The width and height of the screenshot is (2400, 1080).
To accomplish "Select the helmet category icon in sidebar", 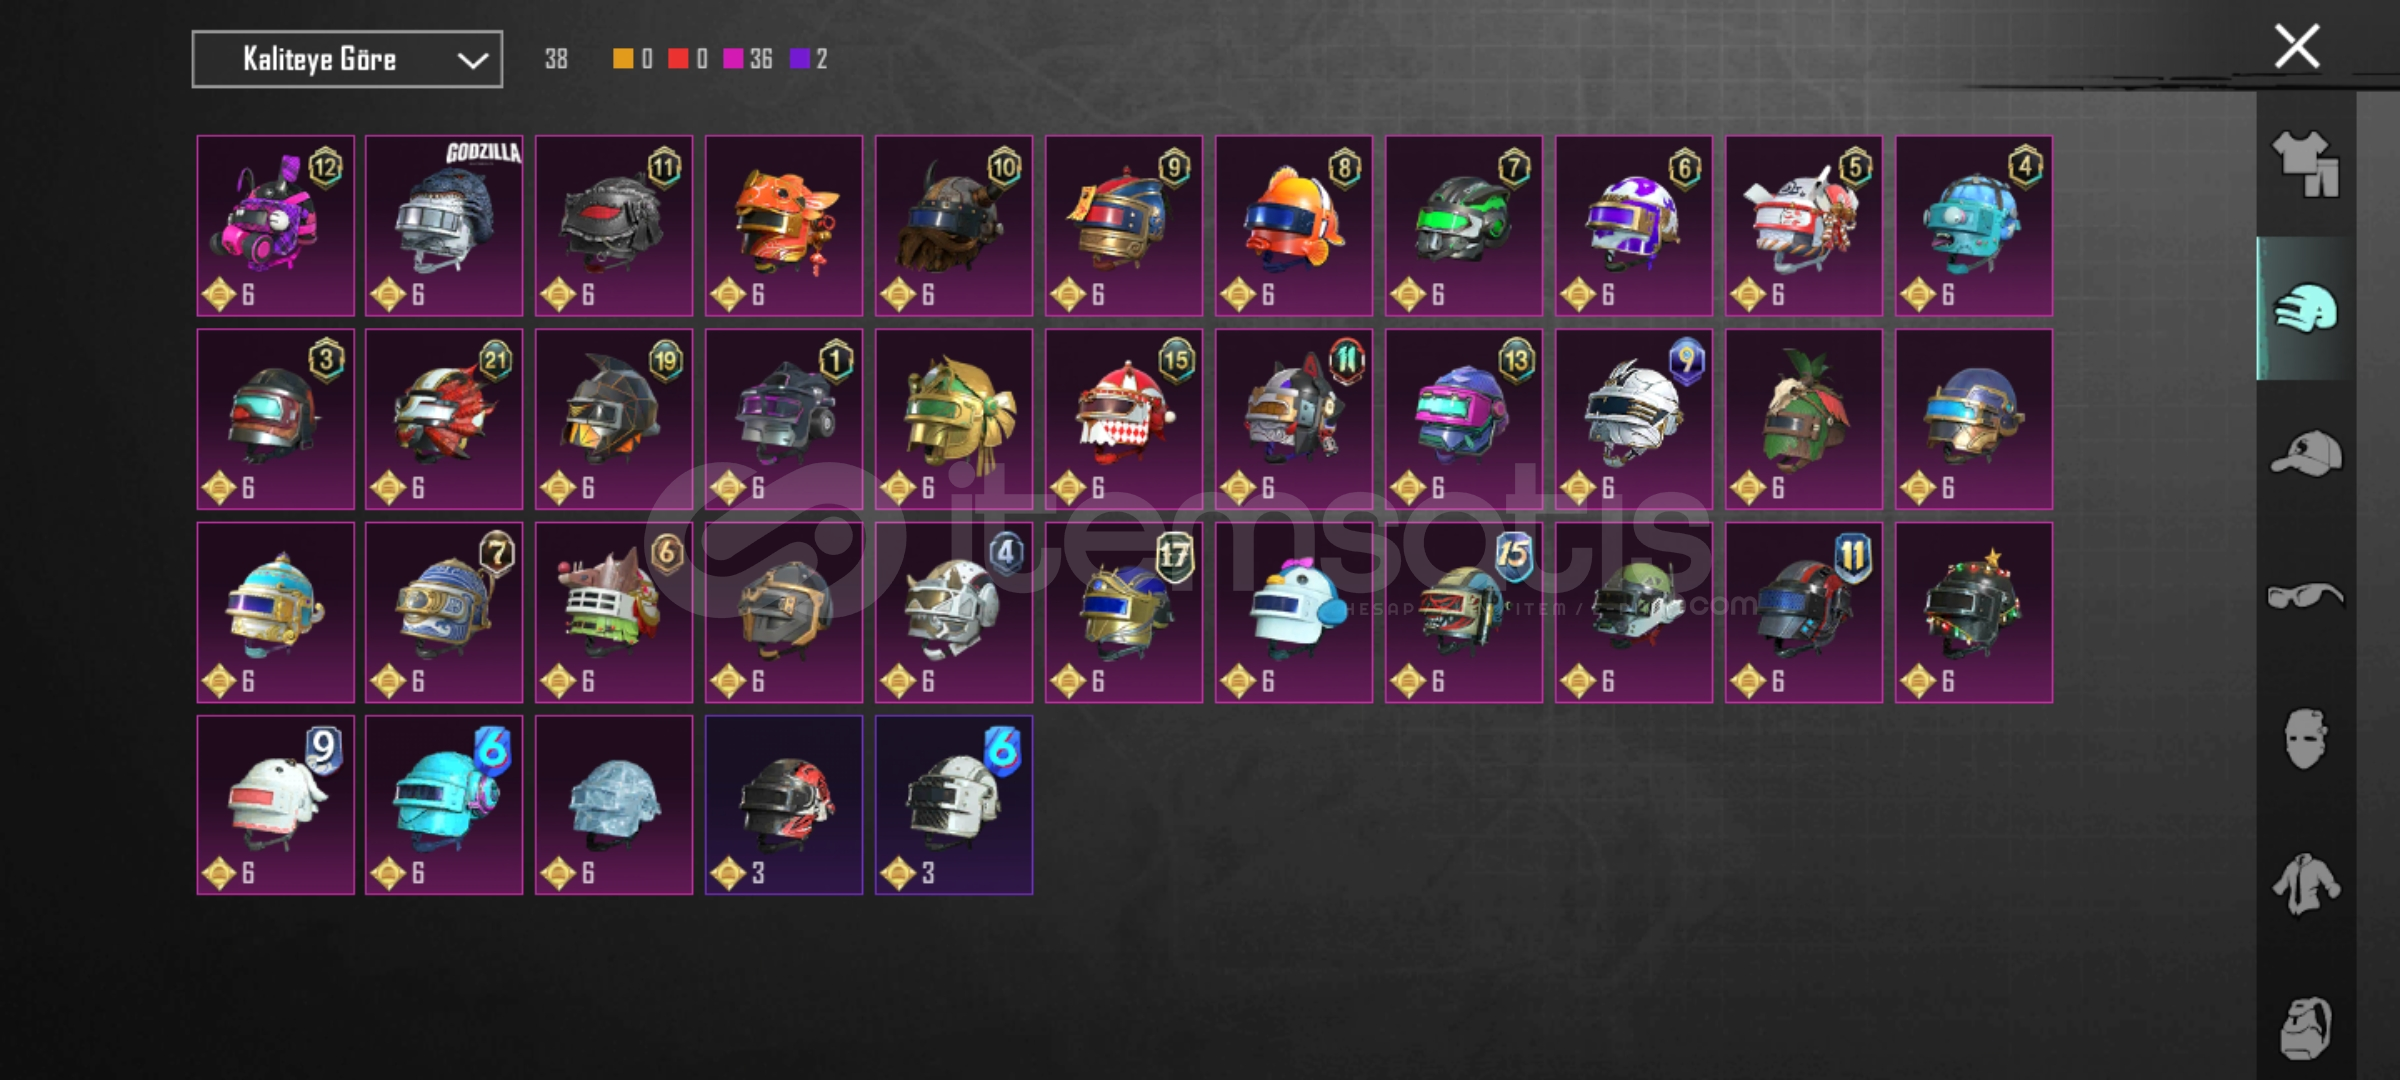I will point(2305,309).
